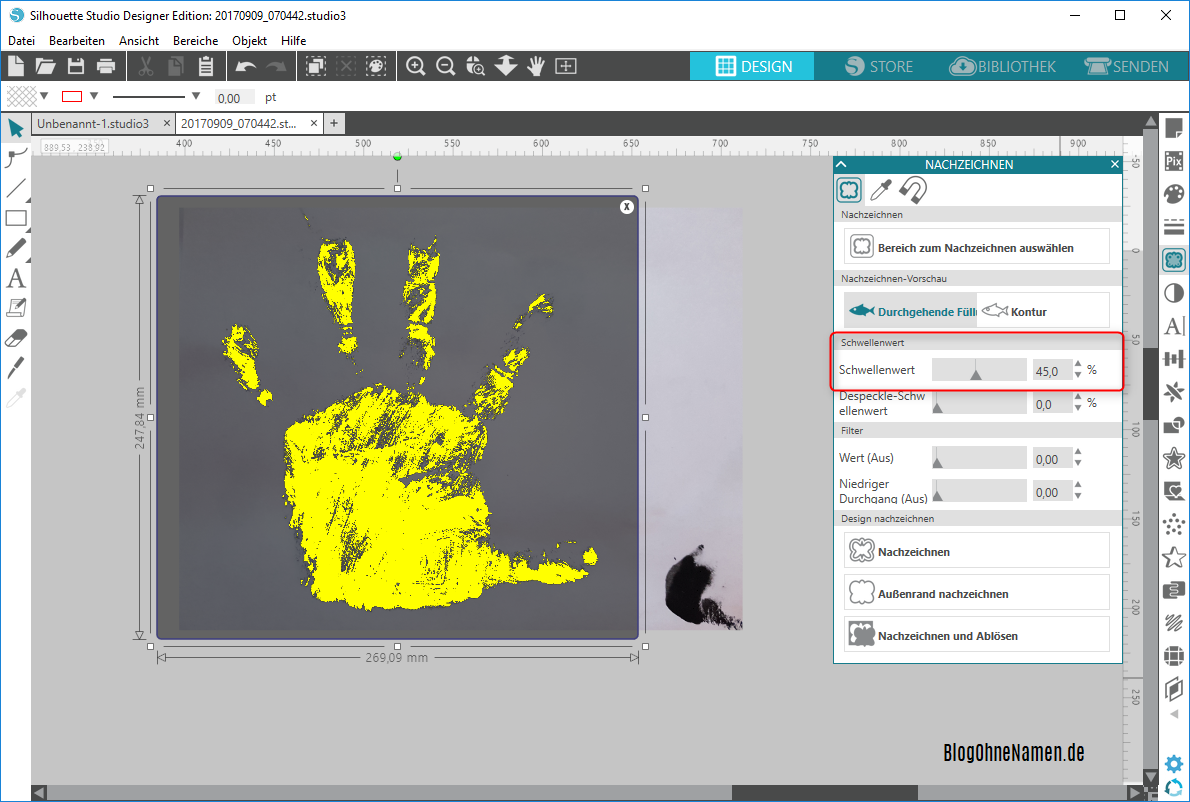Image resolution: width=1190 pixels, height=802 pixels.
Task: Select the Eraser tool
Action: (16, 337)
